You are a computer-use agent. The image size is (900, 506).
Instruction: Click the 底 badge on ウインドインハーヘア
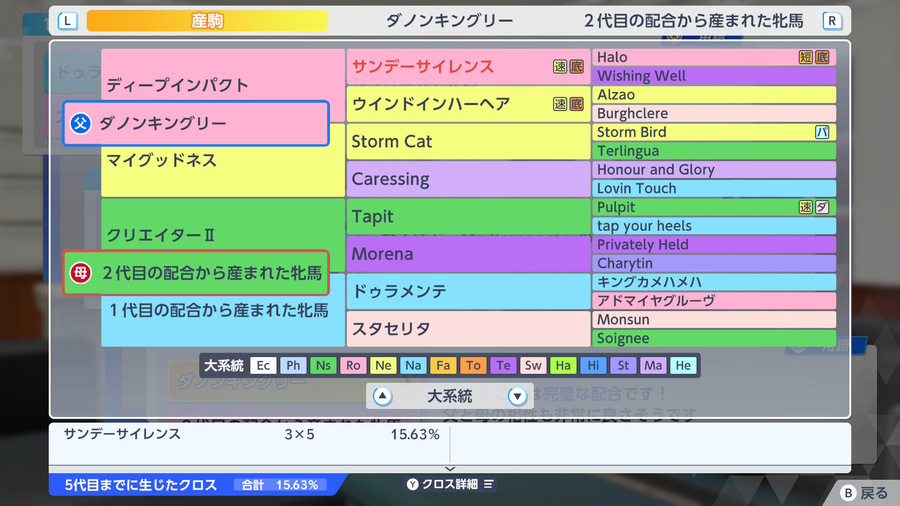[x=576, y=104]
